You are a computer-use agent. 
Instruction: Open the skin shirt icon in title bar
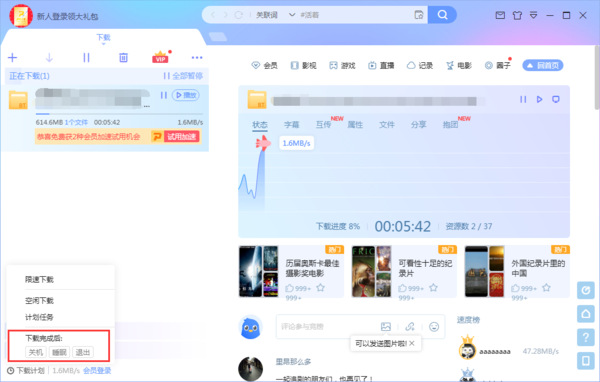(517, 15)
